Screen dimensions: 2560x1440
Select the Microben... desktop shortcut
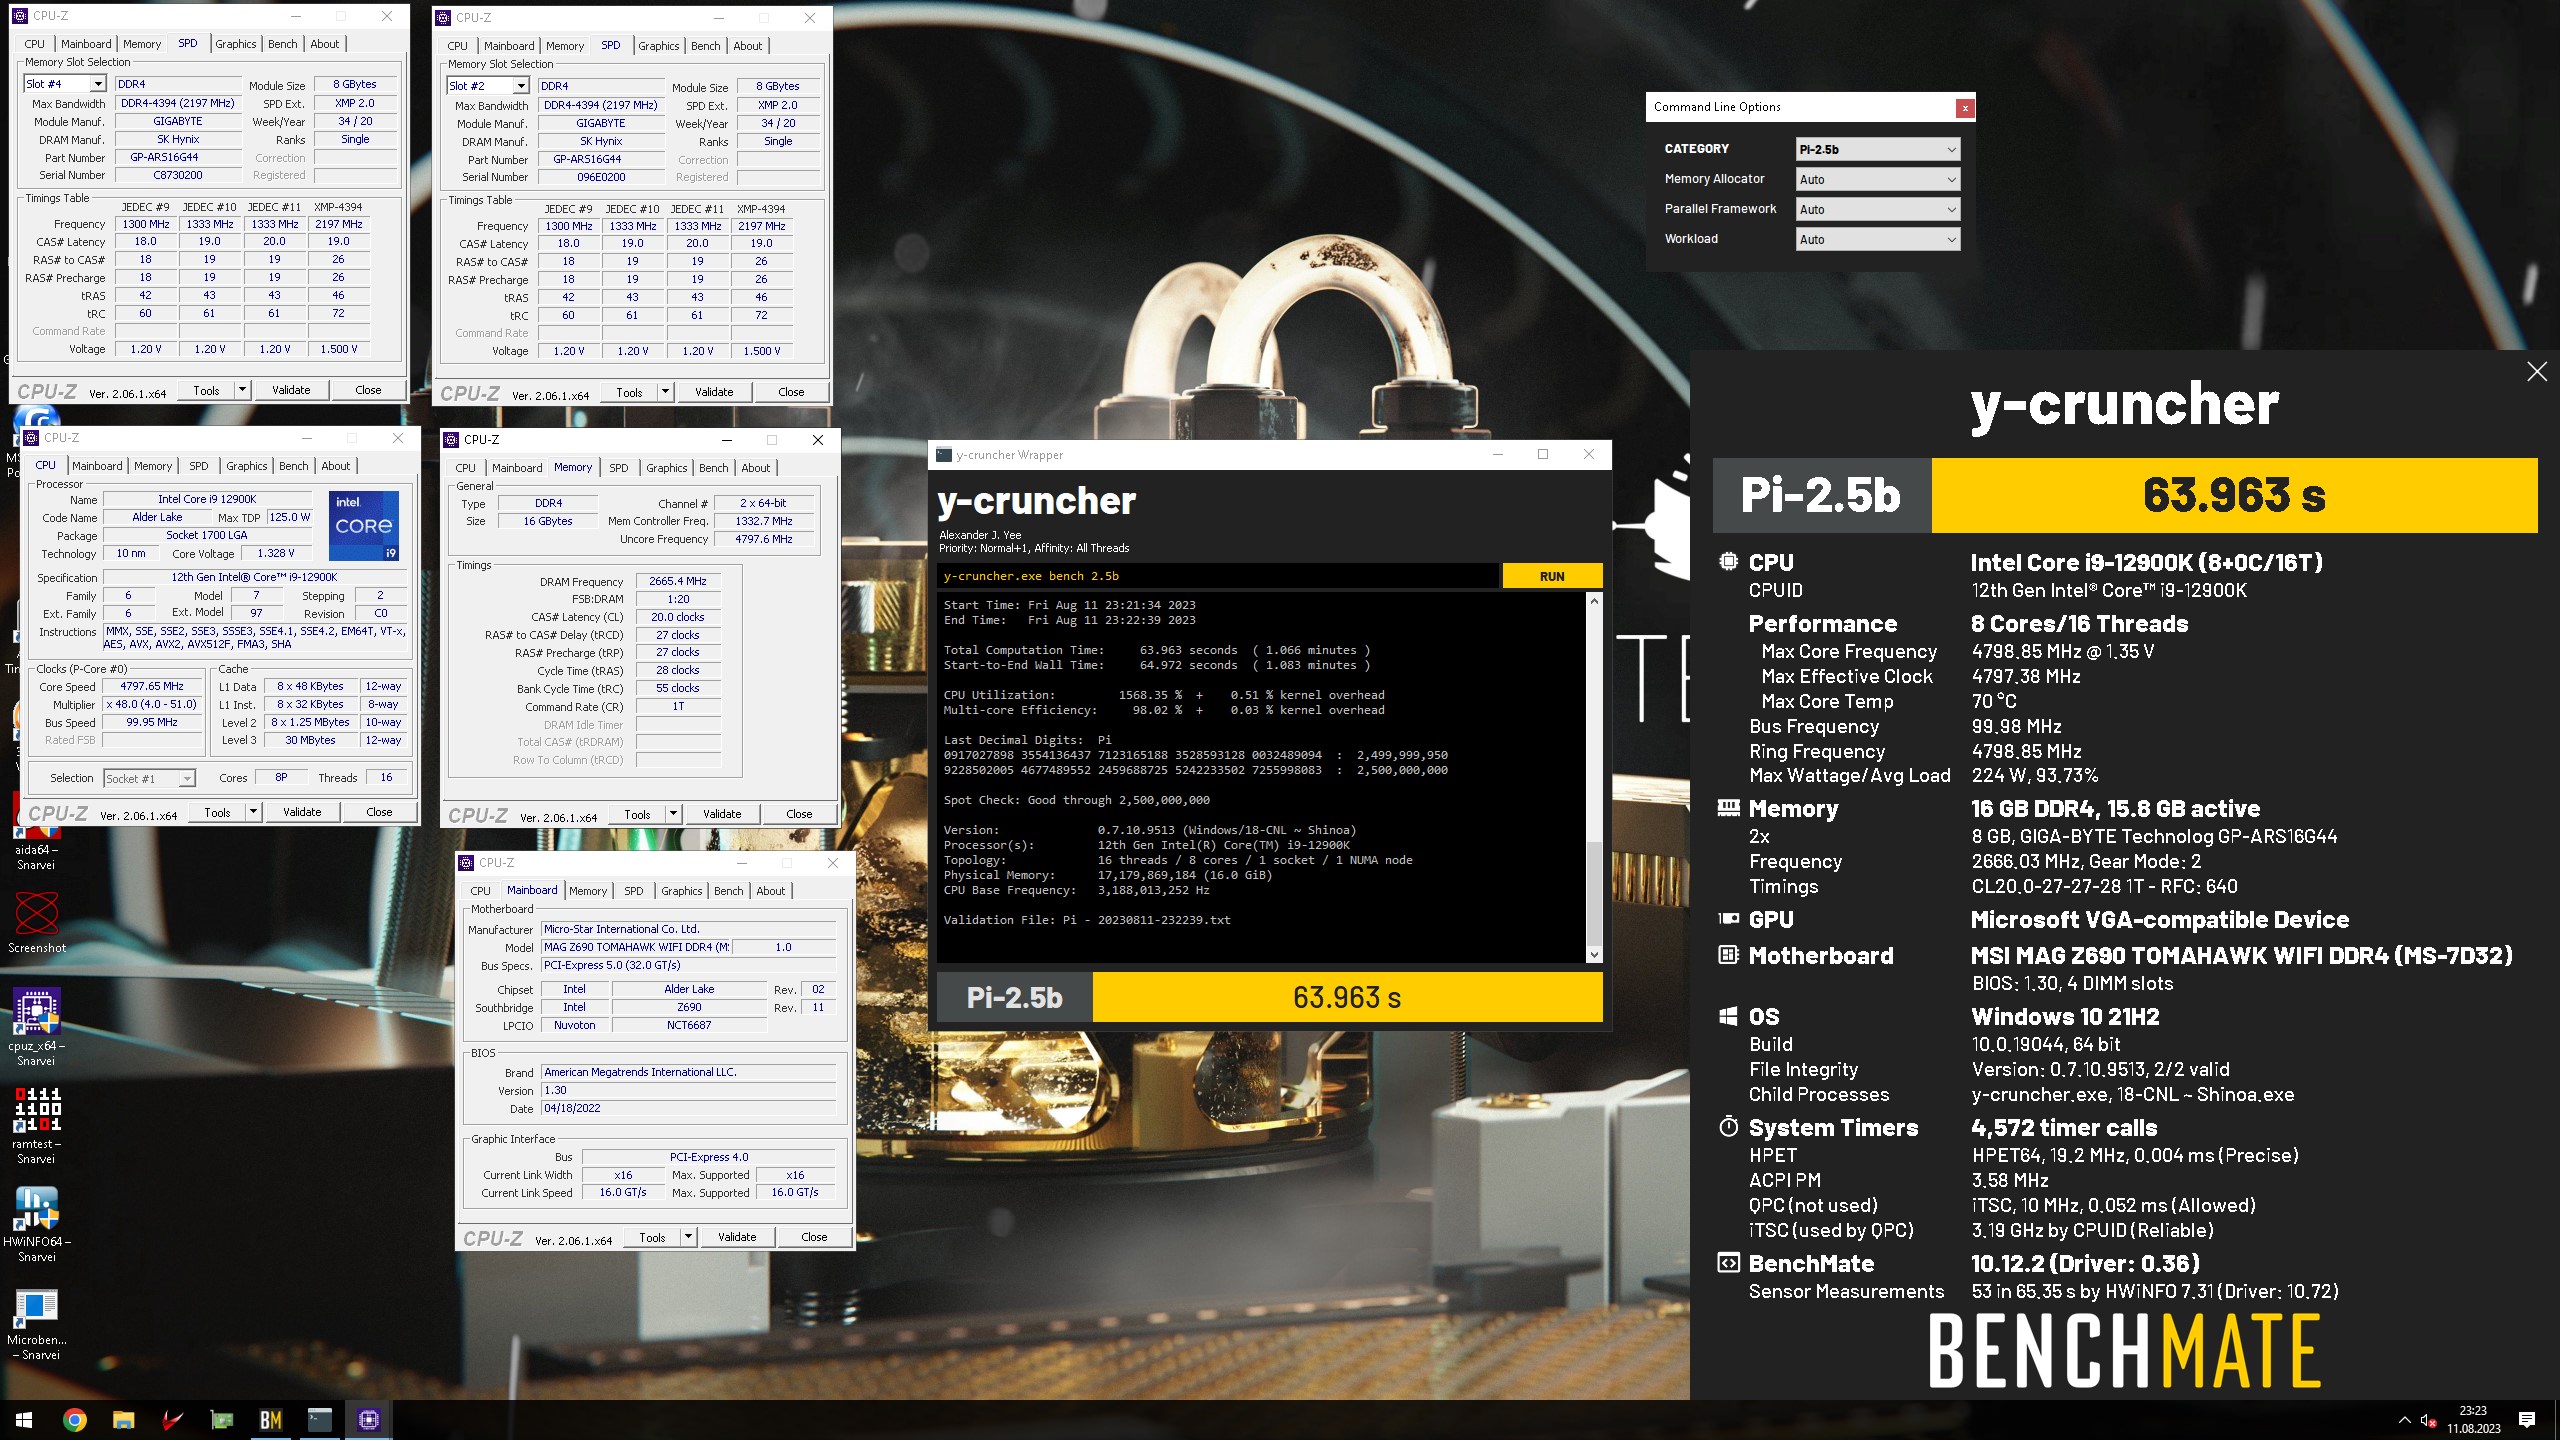[x=37, y=1323]
